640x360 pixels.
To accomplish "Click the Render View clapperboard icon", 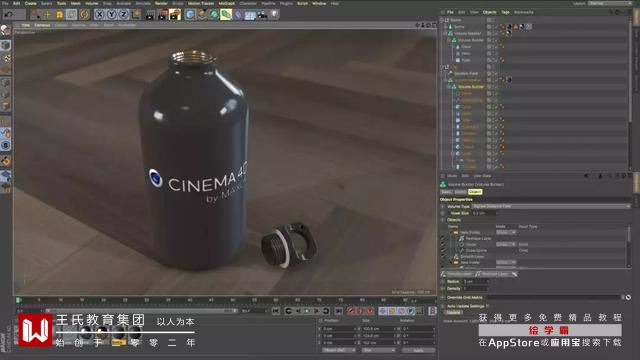I will (150, 15).
